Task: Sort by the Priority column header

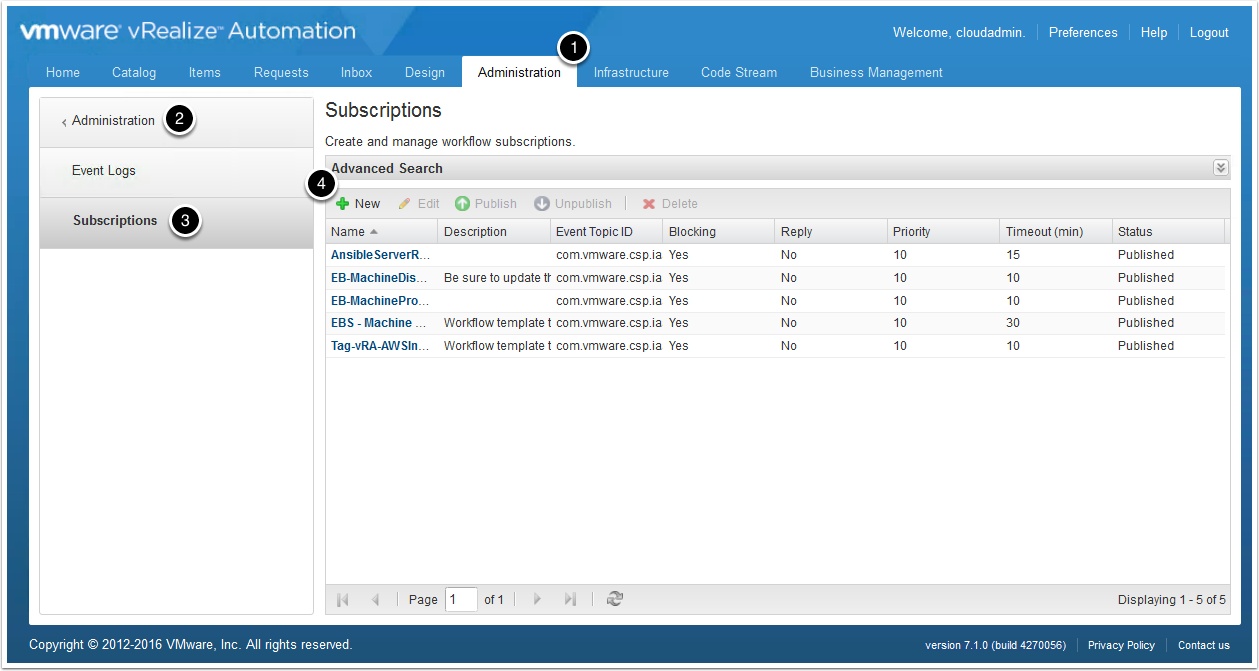Action: coord(944,232)
